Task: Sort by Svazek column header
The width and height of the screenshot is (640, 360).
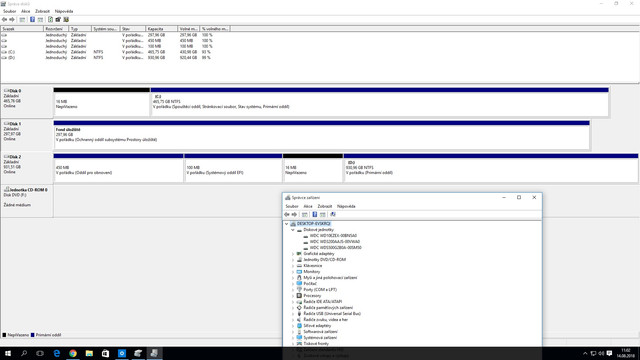Action: 22,29
